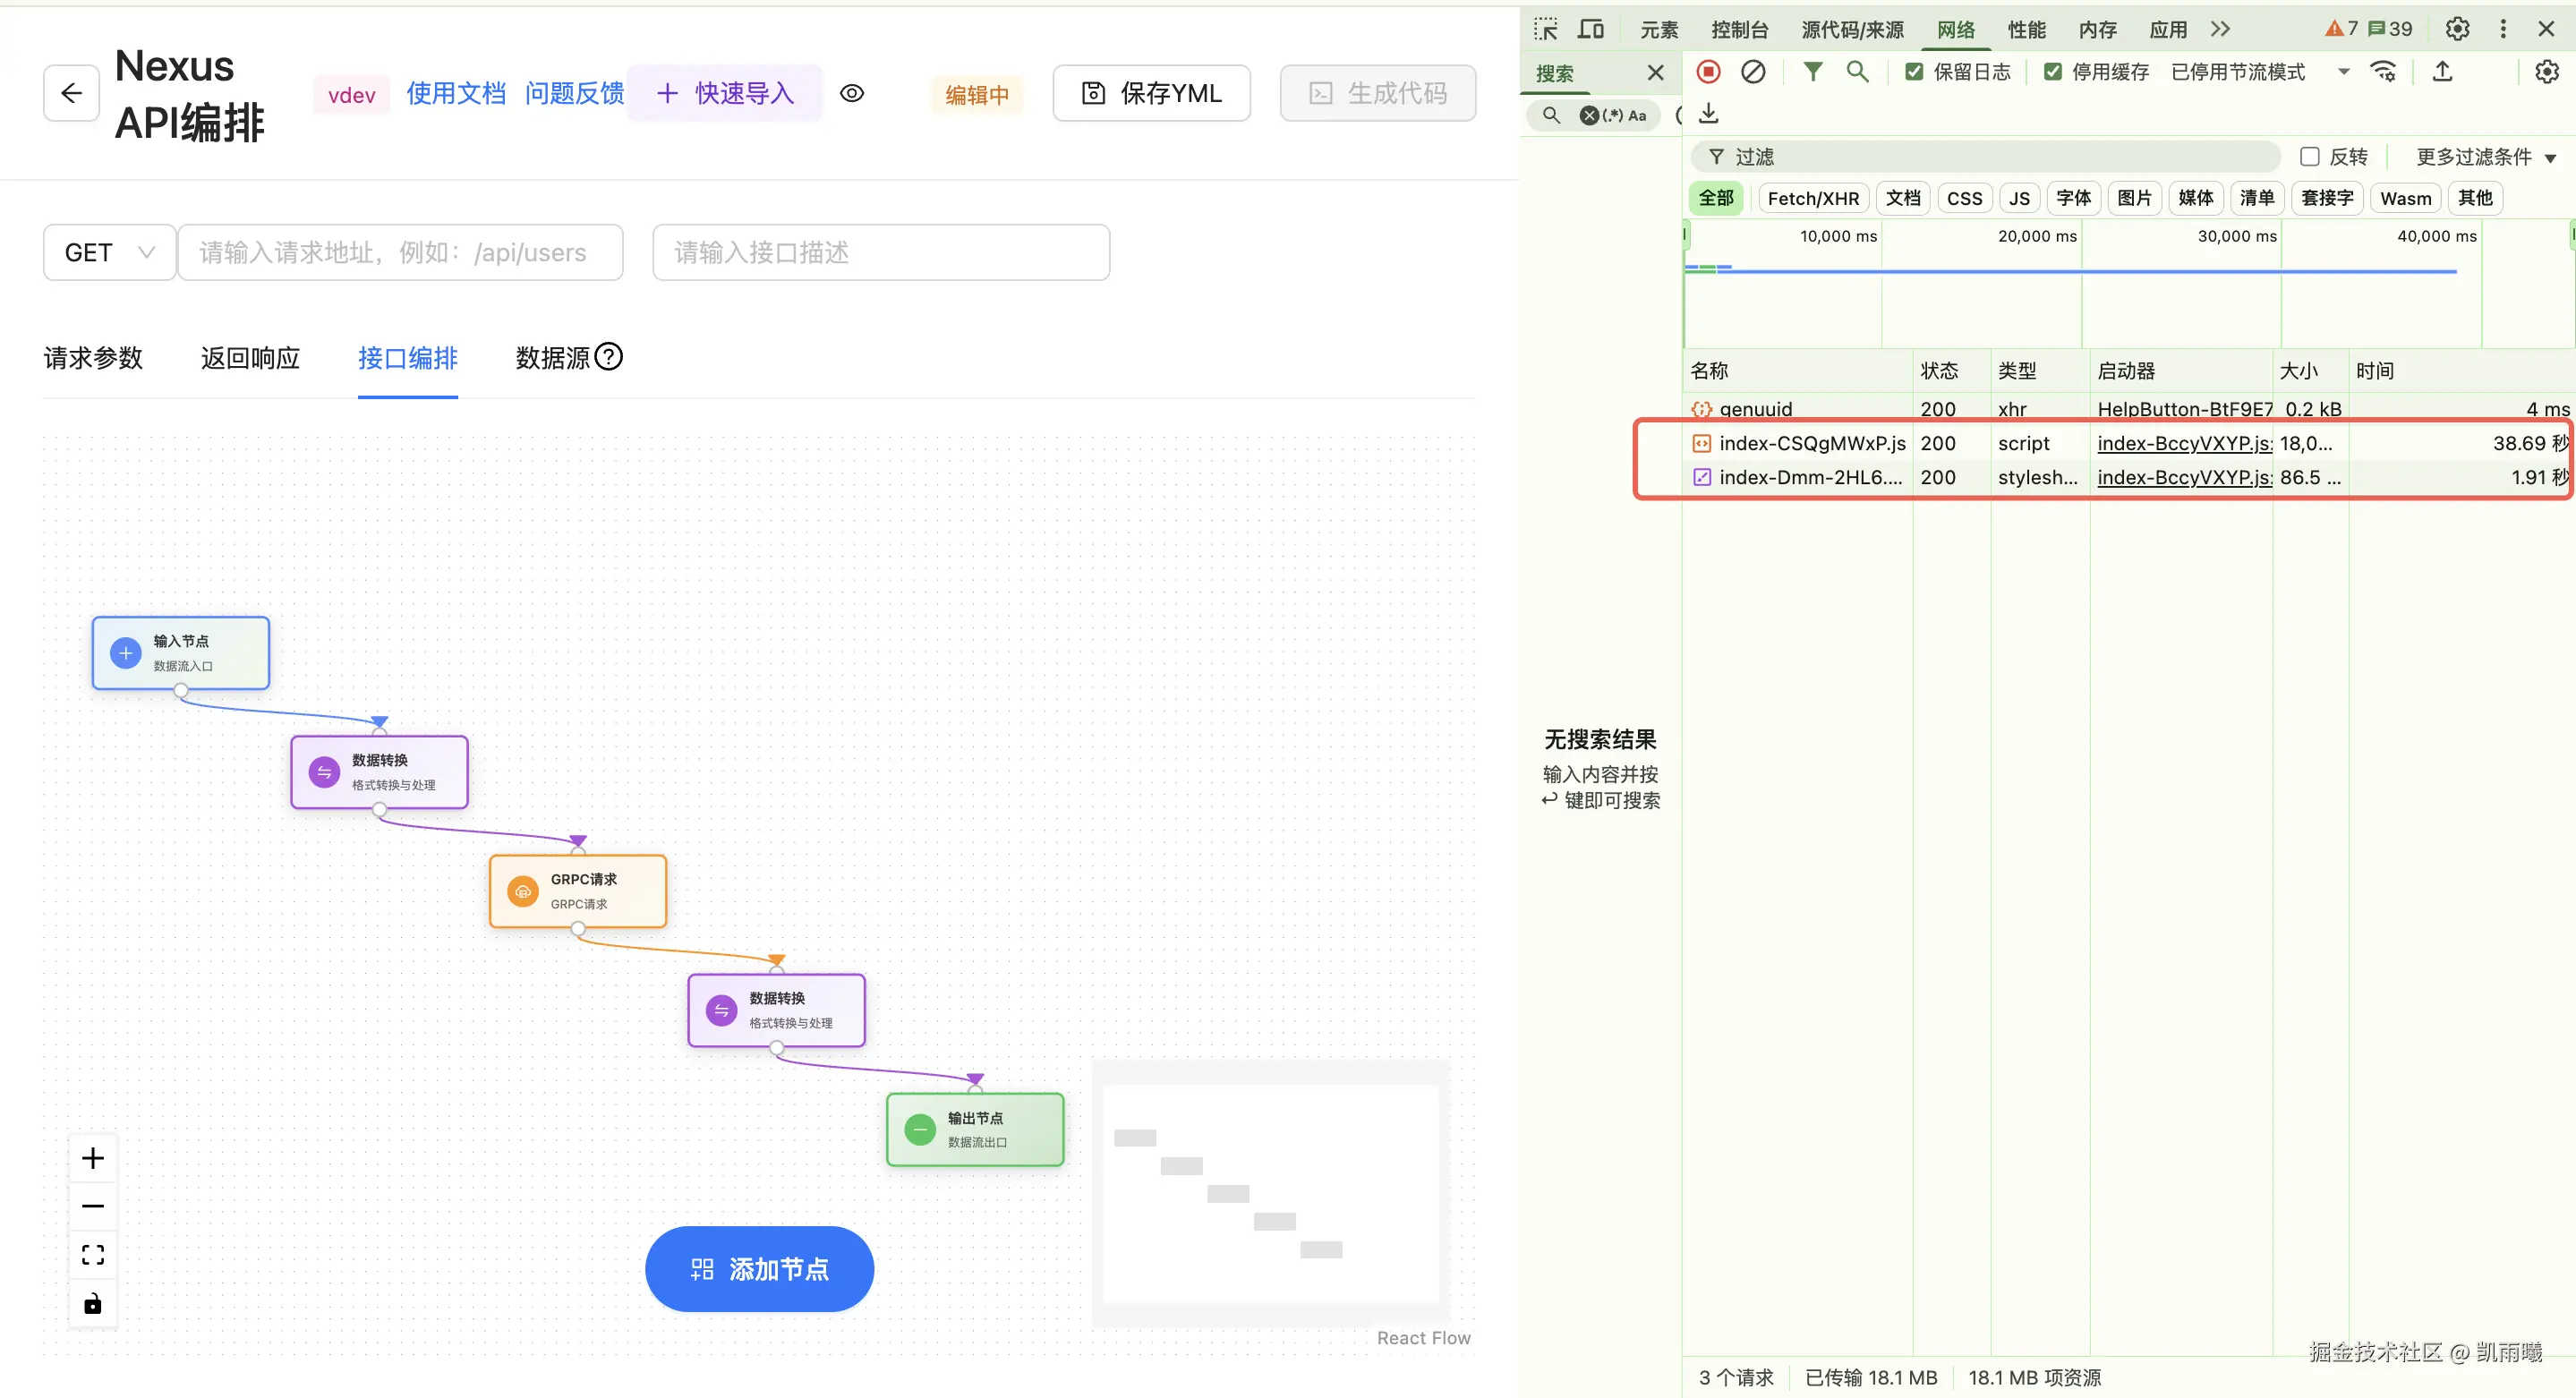This screenshot has width=2576, height=1398.
Task: Stop network recording with red button
Action: 1708,71
